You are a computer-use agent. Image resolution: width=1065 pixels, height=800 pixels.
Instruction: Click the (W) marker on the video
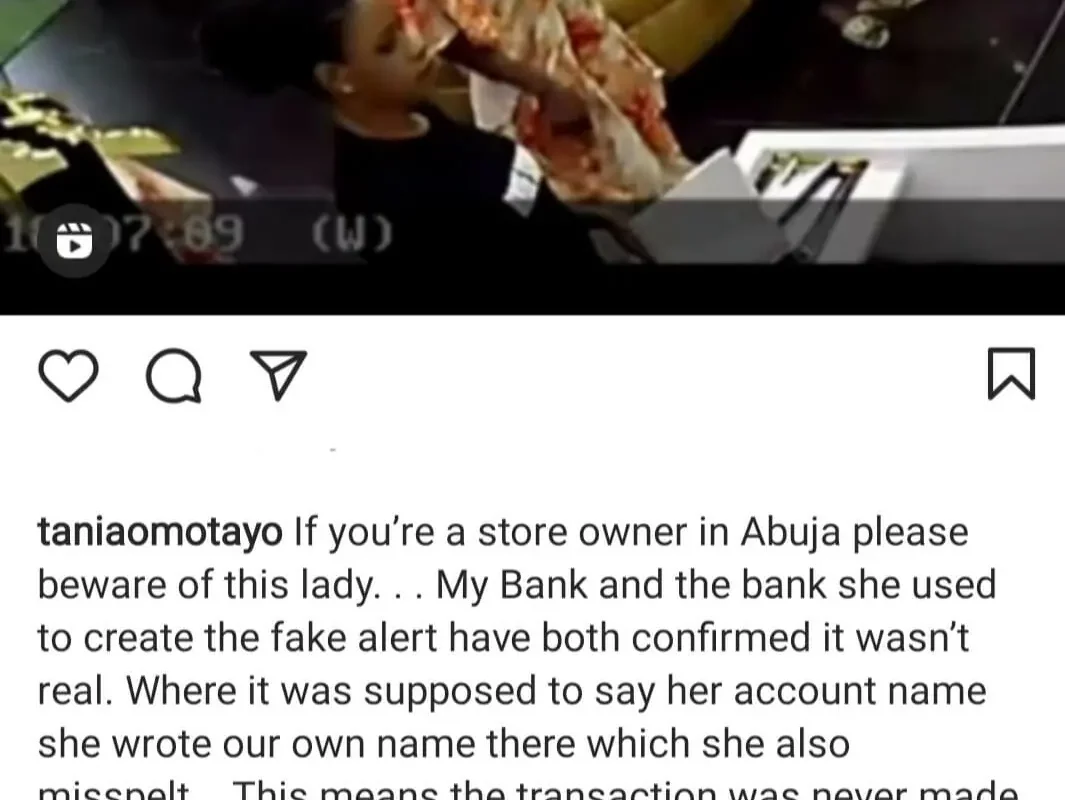352,234
